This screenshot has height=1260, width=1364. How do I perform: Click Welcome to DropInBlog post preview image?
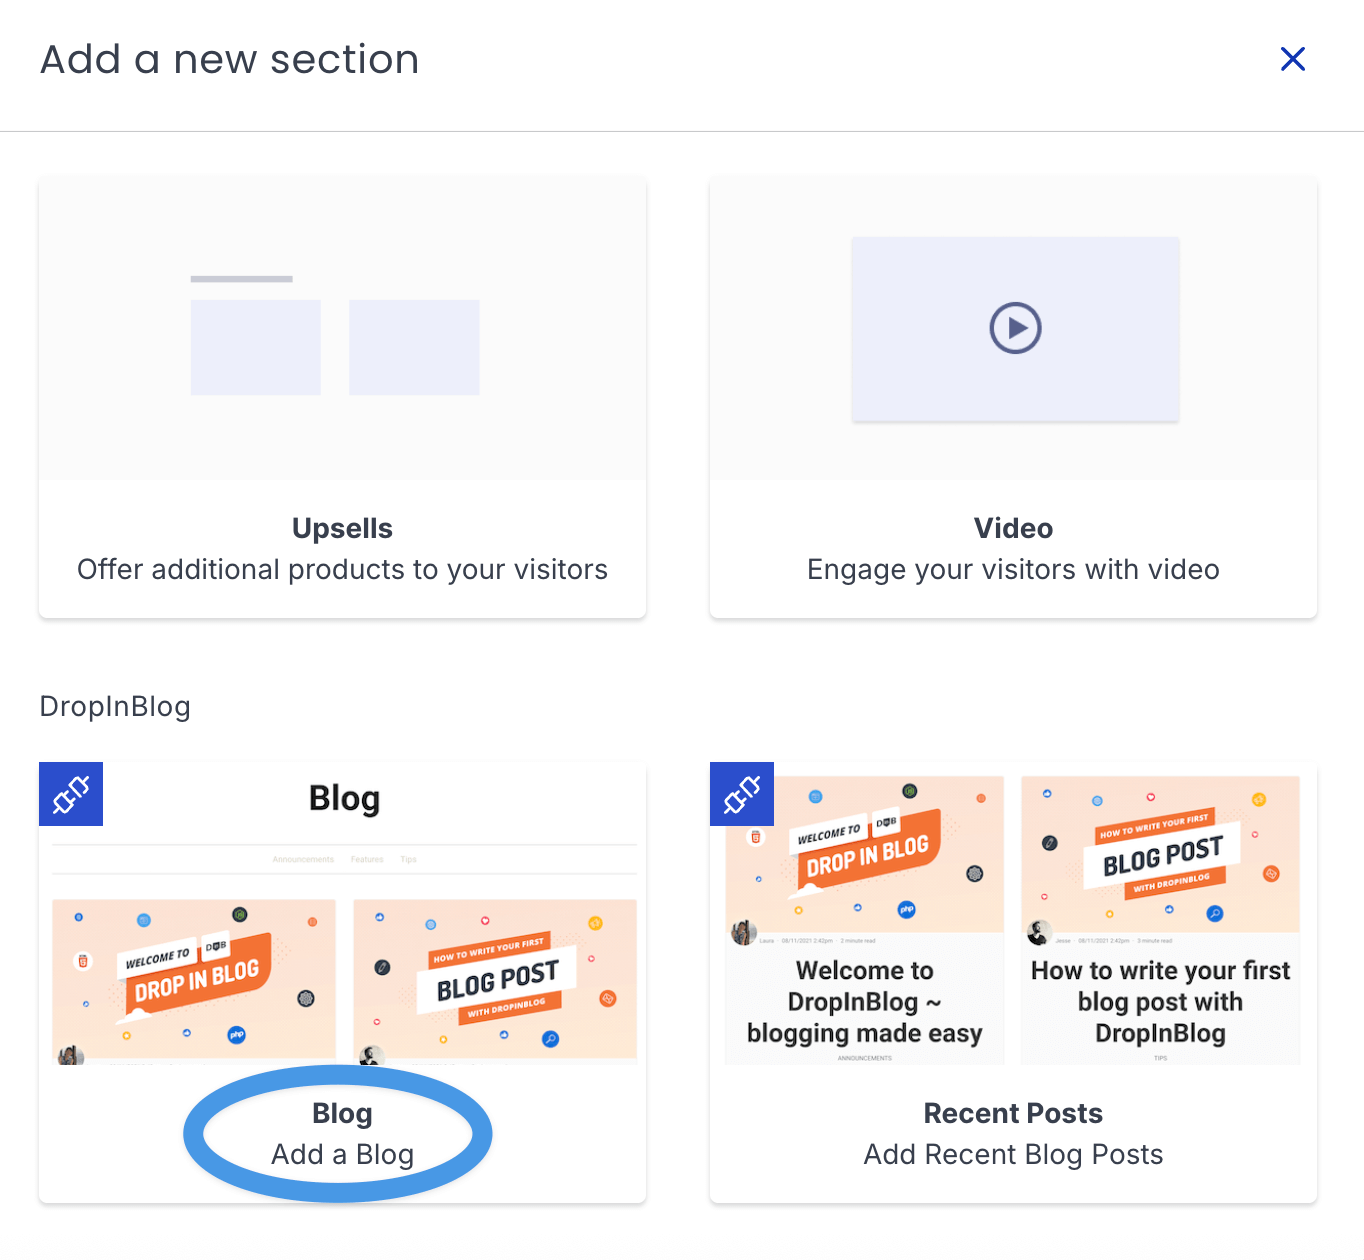click(865, 854)
